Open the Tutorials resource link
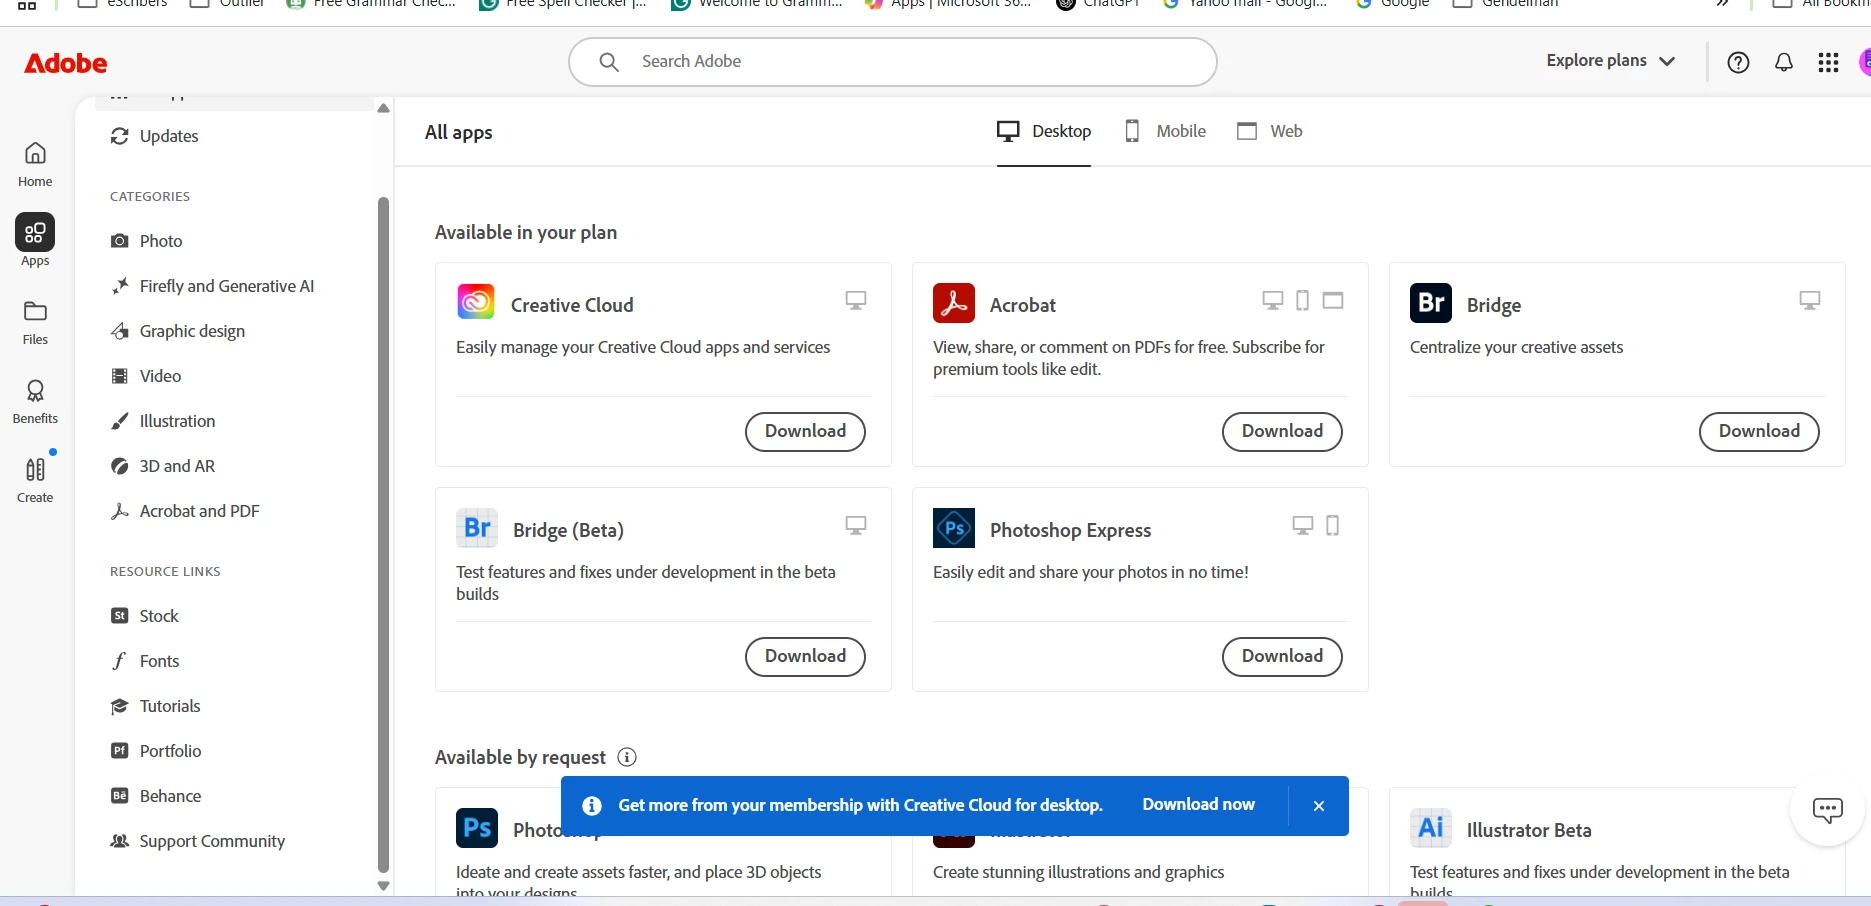 [x=155, y=706]
